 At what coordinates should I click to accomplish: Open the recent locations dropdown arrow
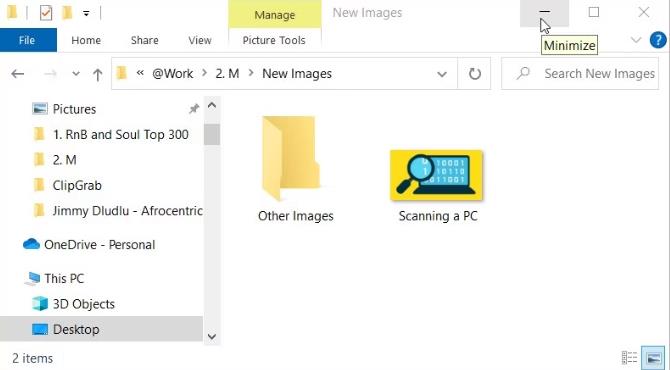[x=76, y=74]
